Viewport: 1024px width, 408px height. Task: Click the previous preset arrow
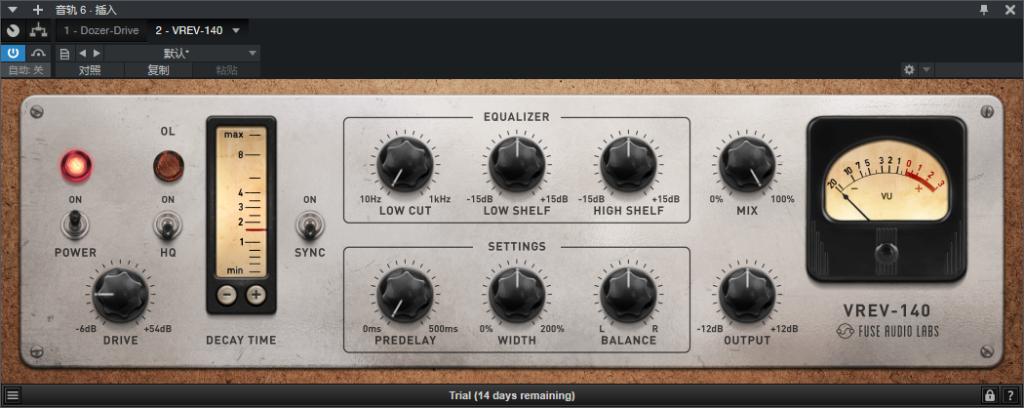[82, 53]
